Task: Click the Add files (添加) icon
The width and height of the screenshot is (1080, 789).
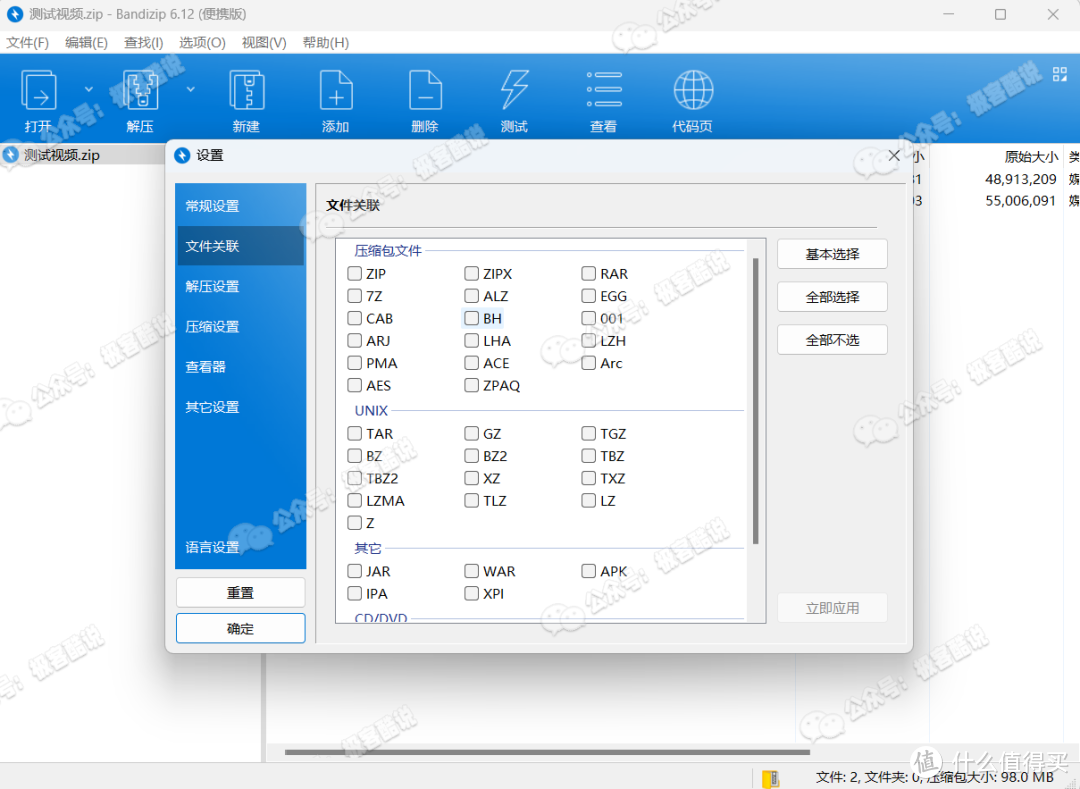Action: 336,91
